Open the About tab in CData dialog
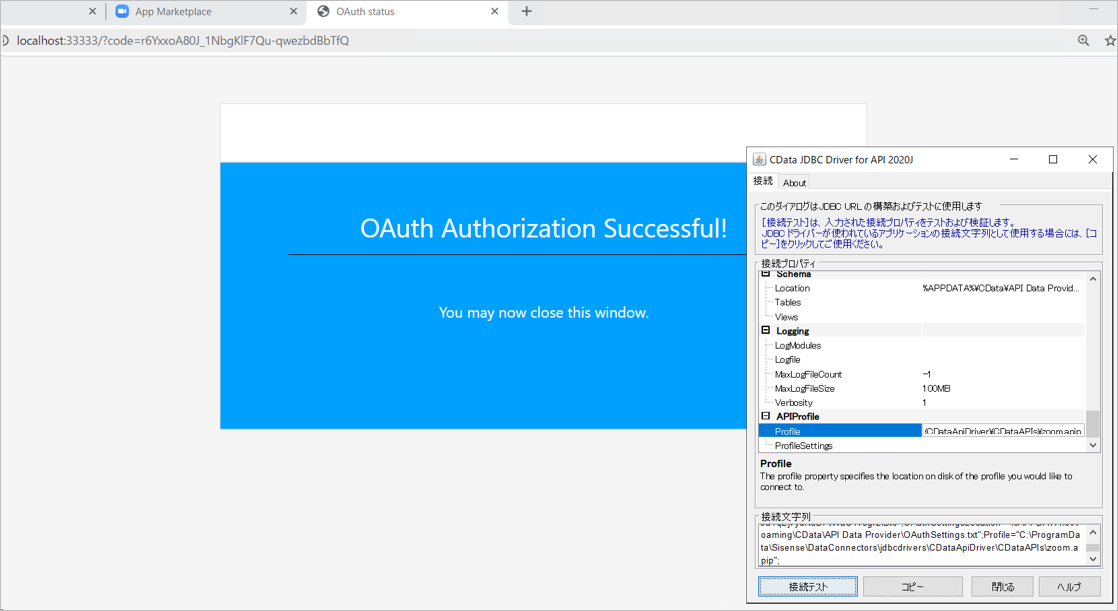Image resolution: width=1118 pixels, height=611 pixels. coord(794,183)
